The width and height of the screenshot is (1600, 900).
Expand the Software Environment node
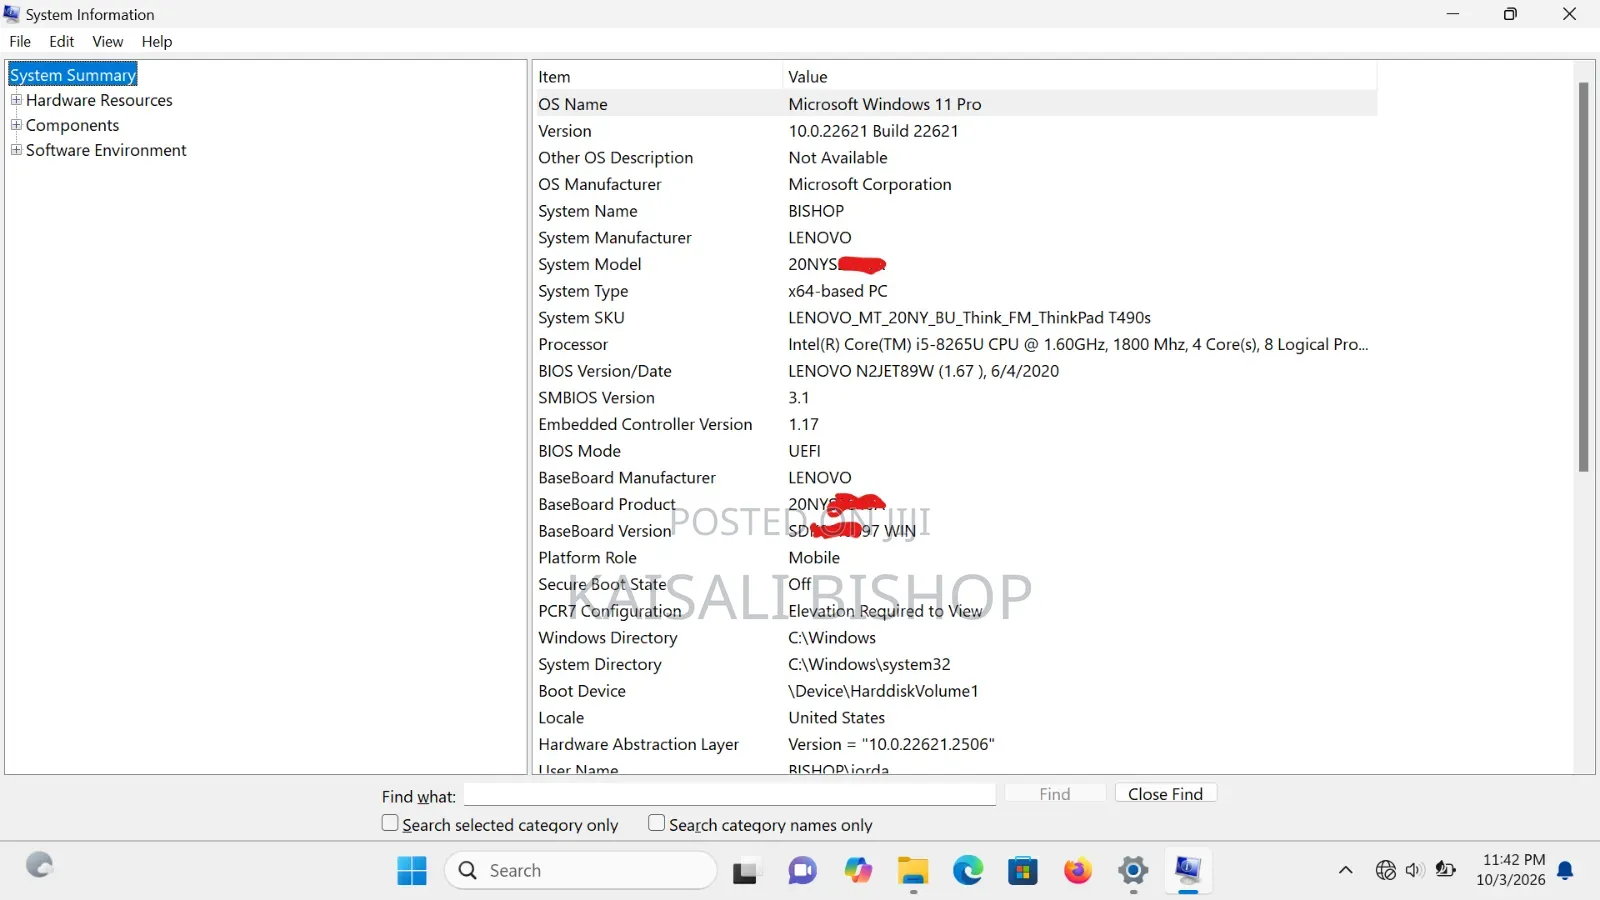(16, 150)
